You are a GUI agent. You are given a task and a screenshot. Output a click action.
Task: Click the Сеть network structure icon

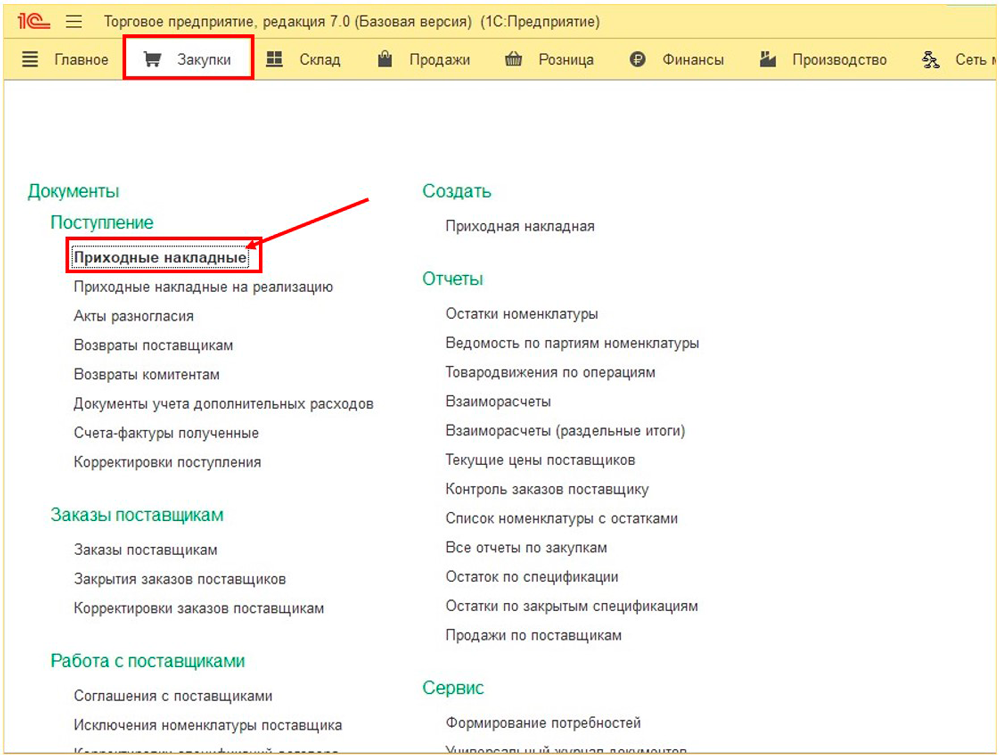pyautogui.click(x=931, y=59)
